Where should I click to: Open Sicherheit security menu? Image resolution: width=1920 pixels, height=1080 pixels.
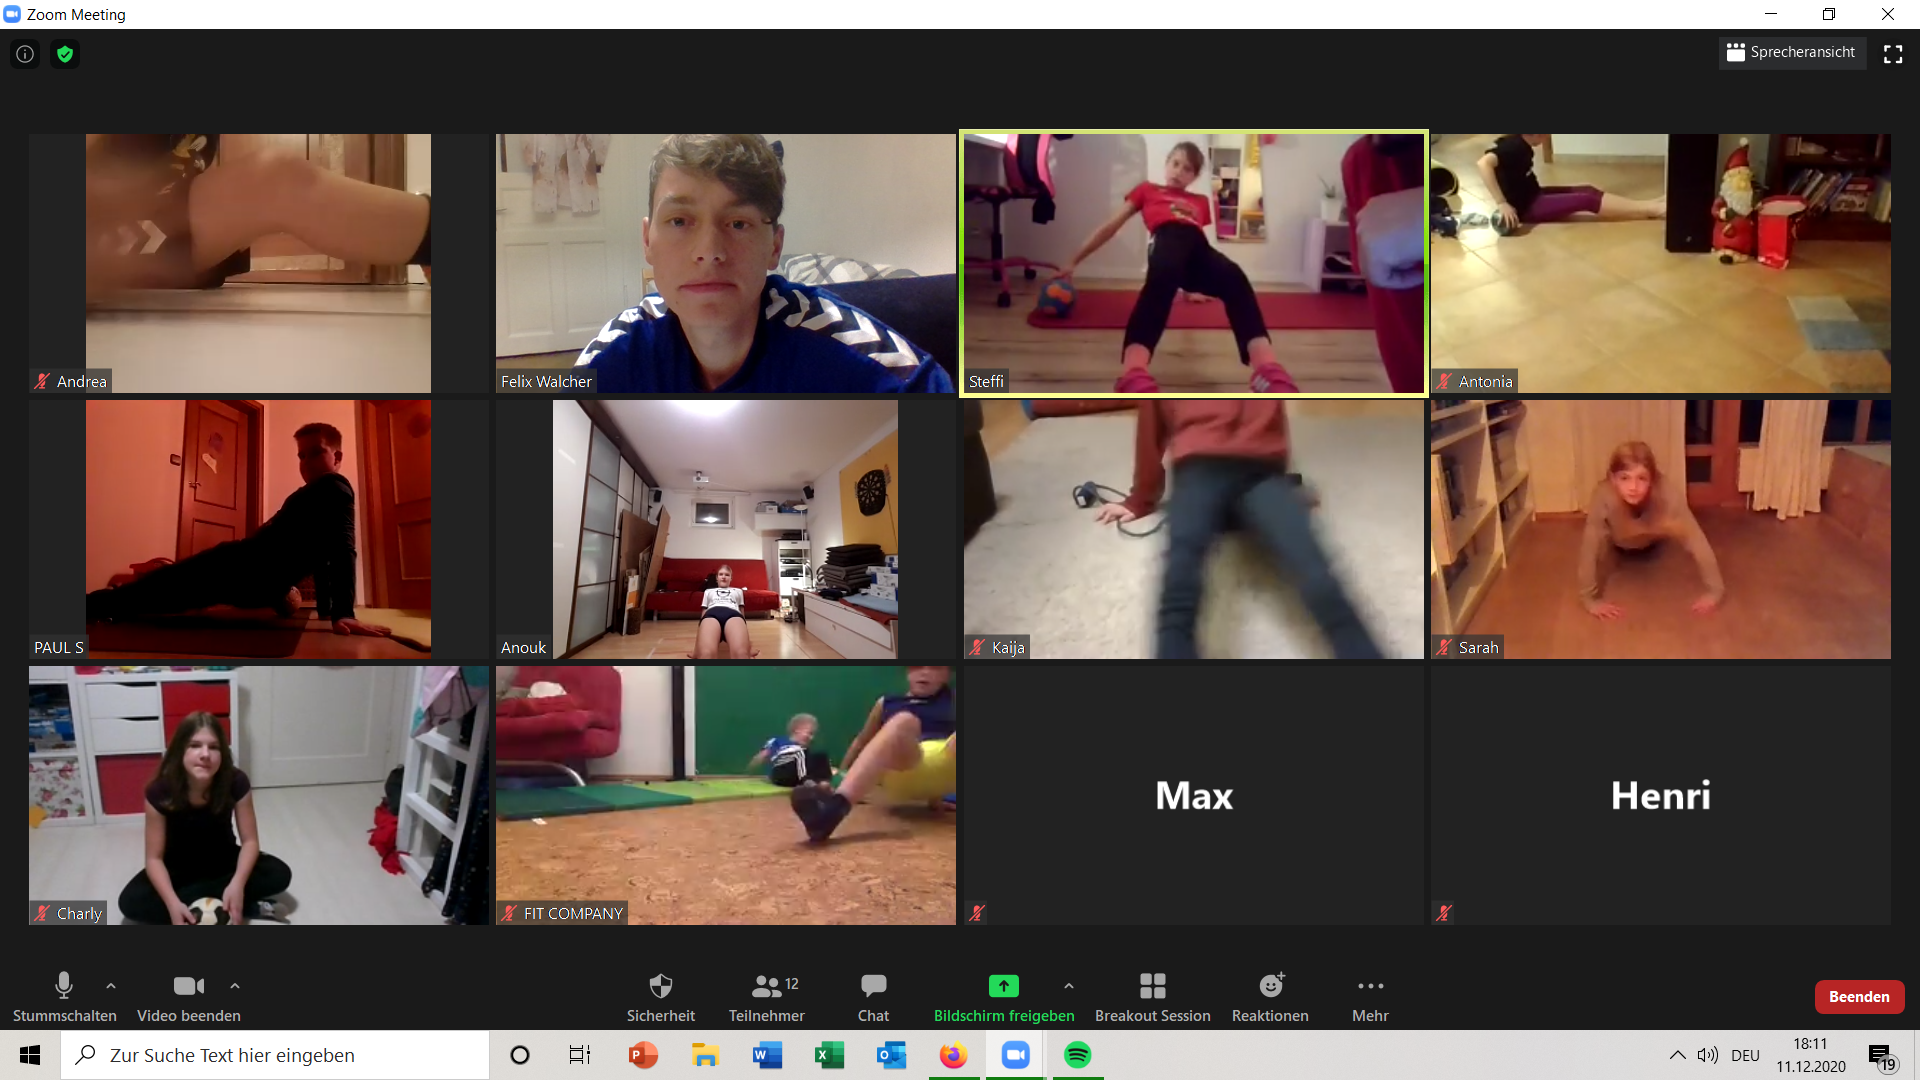coord(661,997)
